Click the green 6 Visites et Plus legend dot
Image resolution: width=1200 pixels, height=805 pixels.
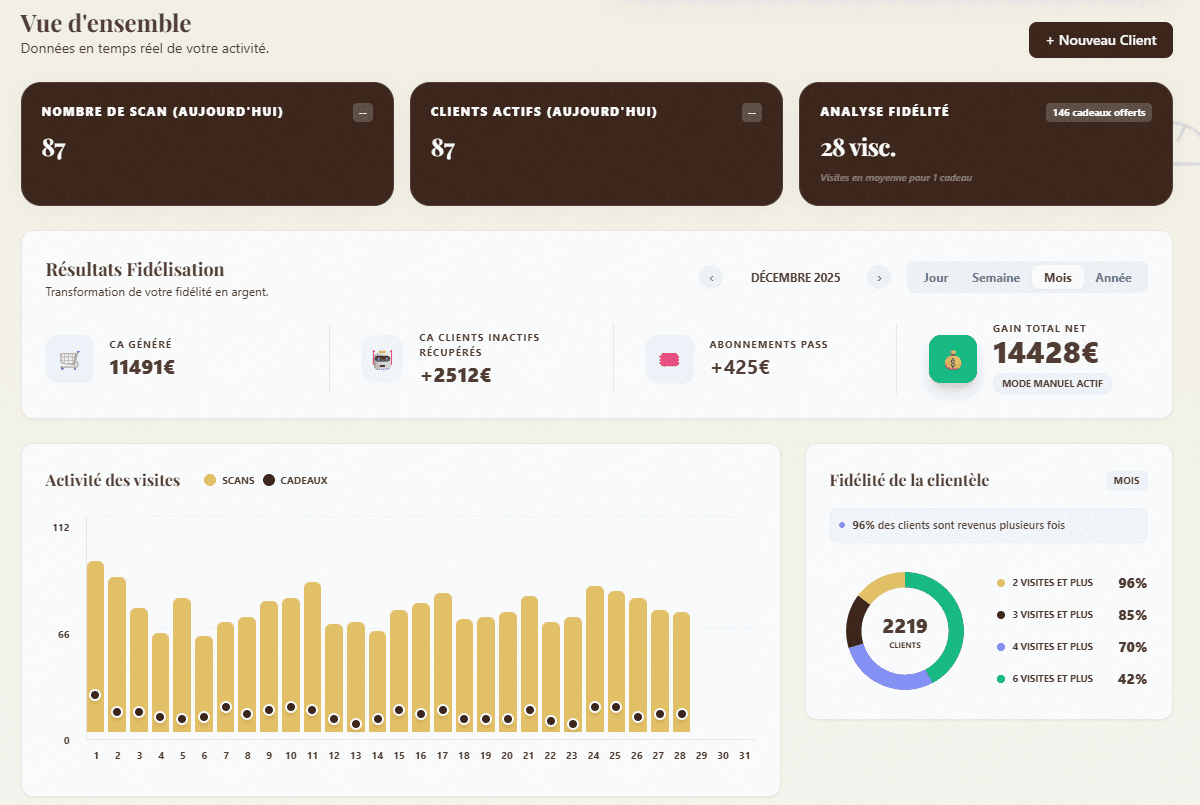1001,679
